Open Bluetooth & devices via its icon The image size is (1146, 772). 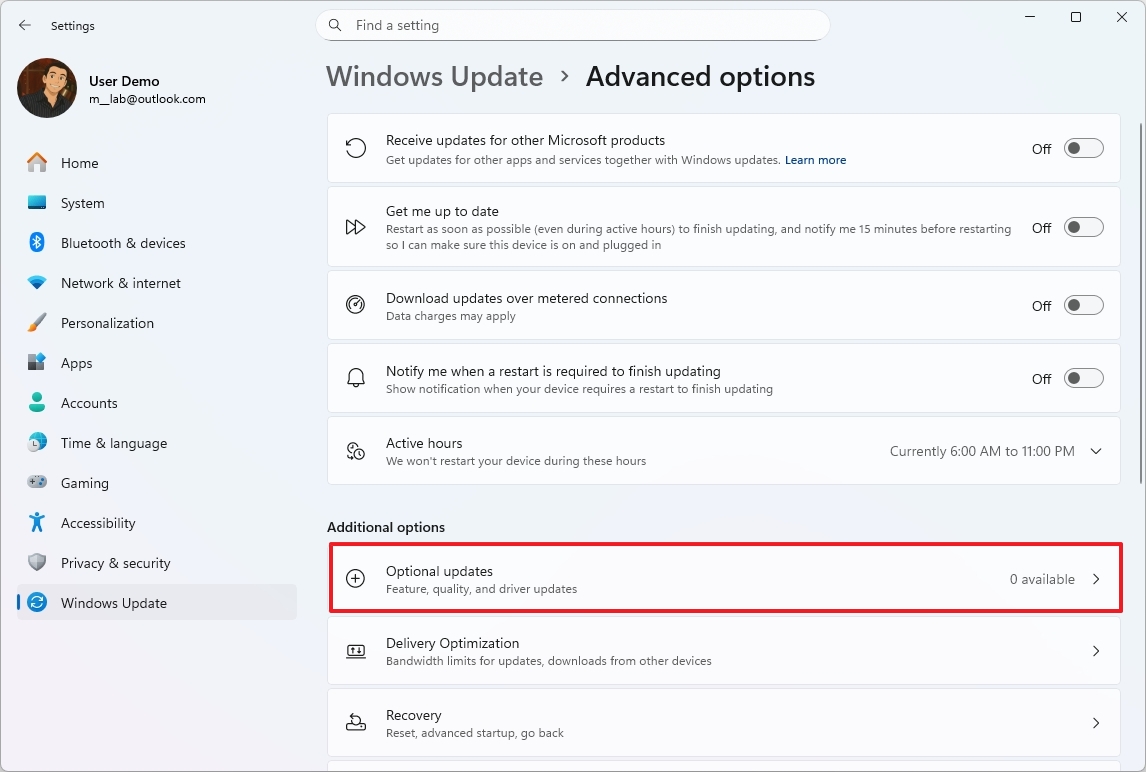[x=37, y=243]
